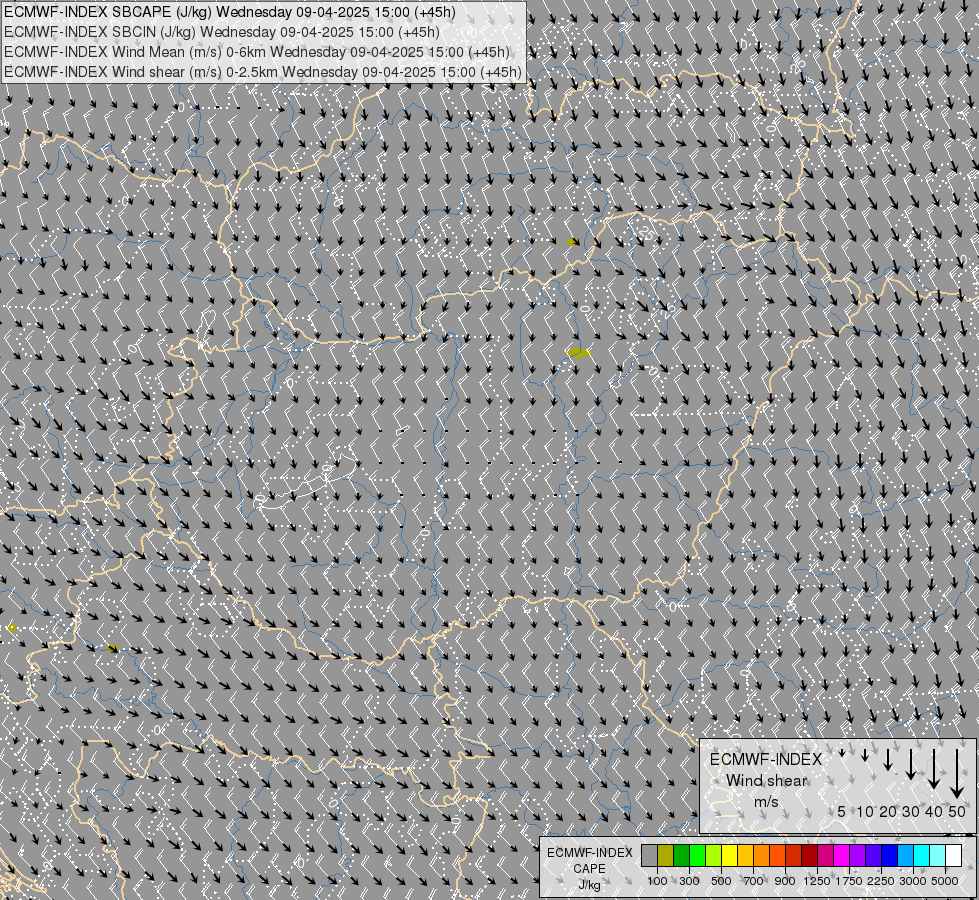
Task: Click the '2250' CAPE legend value
Action: (881, 881)
